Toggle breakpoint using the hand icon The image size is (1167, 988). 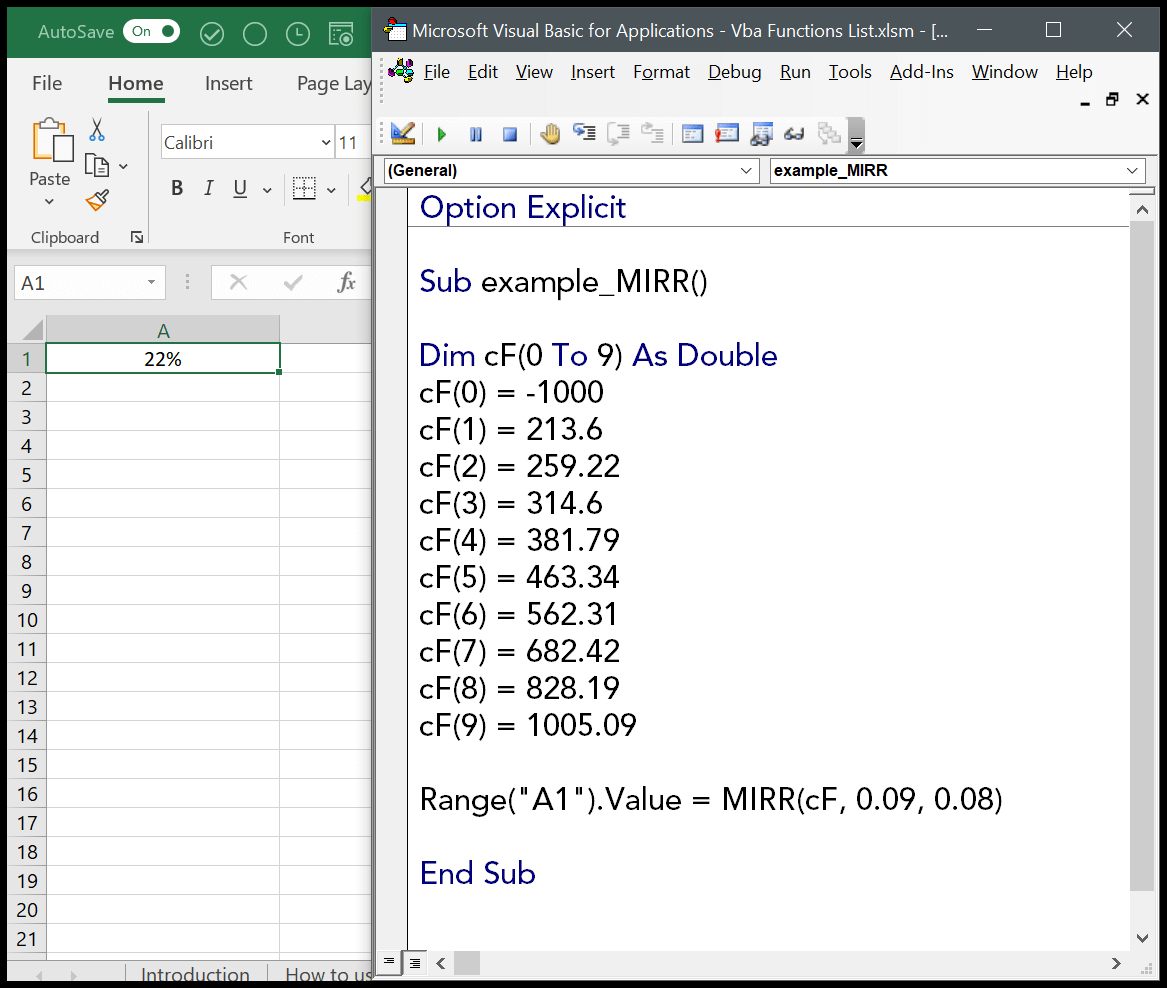(550, 134)
